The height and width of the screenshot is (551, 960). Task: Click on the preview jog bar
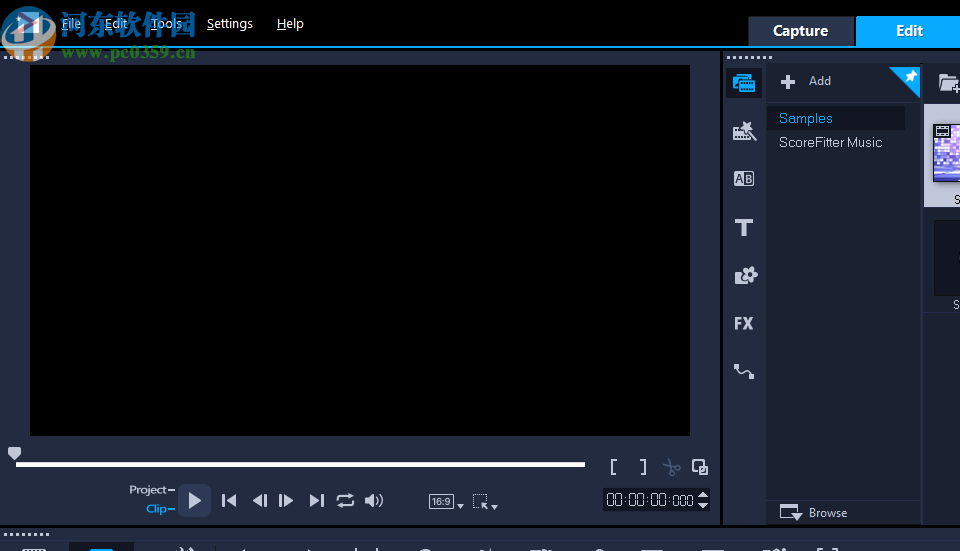coord(300,465)
